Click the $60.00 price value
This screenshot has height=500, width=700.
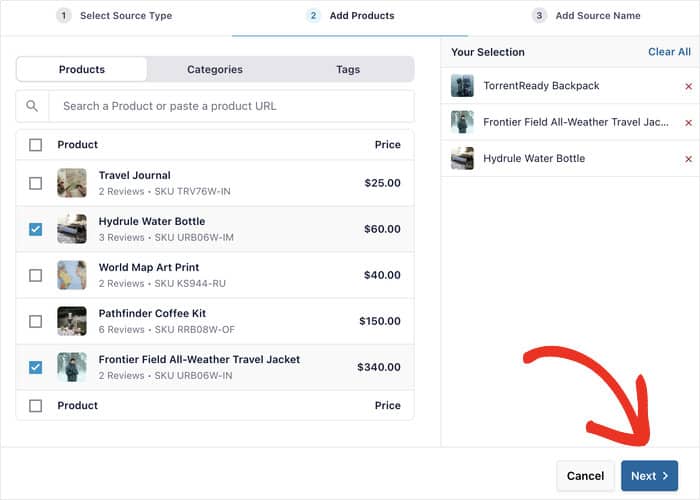(382, 229)
